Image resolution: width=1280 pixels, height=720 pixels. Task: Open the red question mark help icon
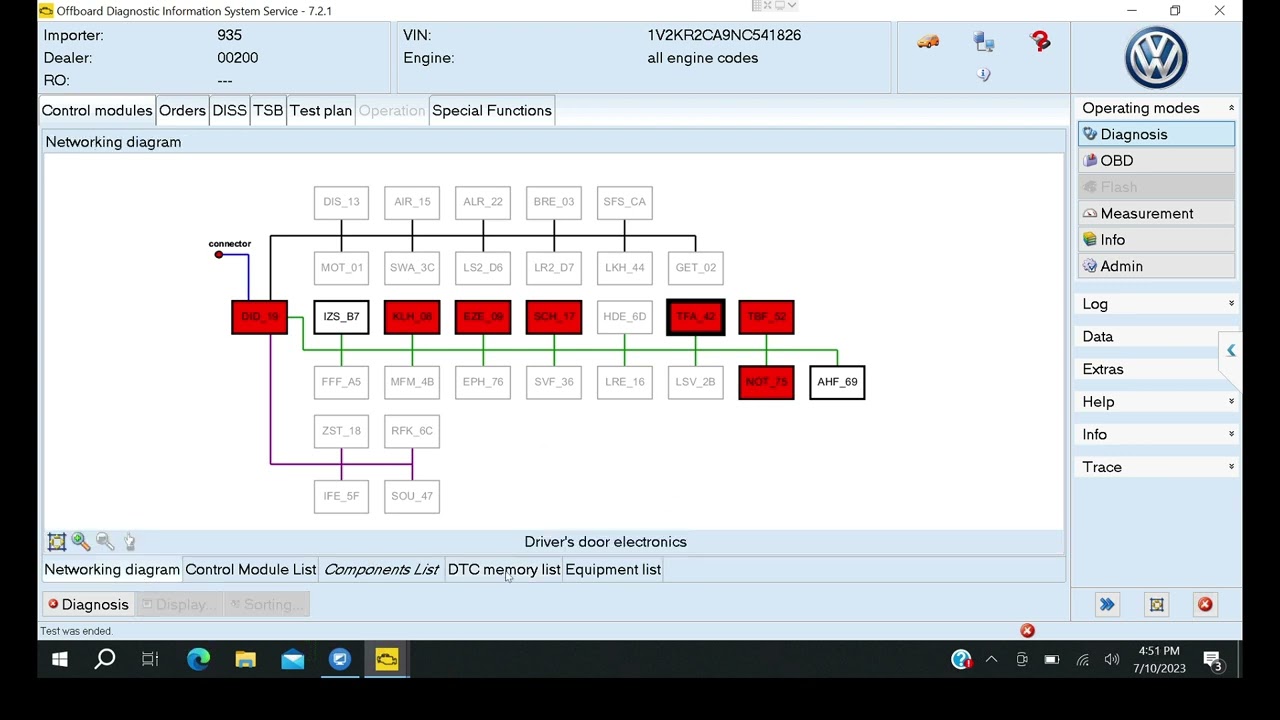click(1040, 41)
